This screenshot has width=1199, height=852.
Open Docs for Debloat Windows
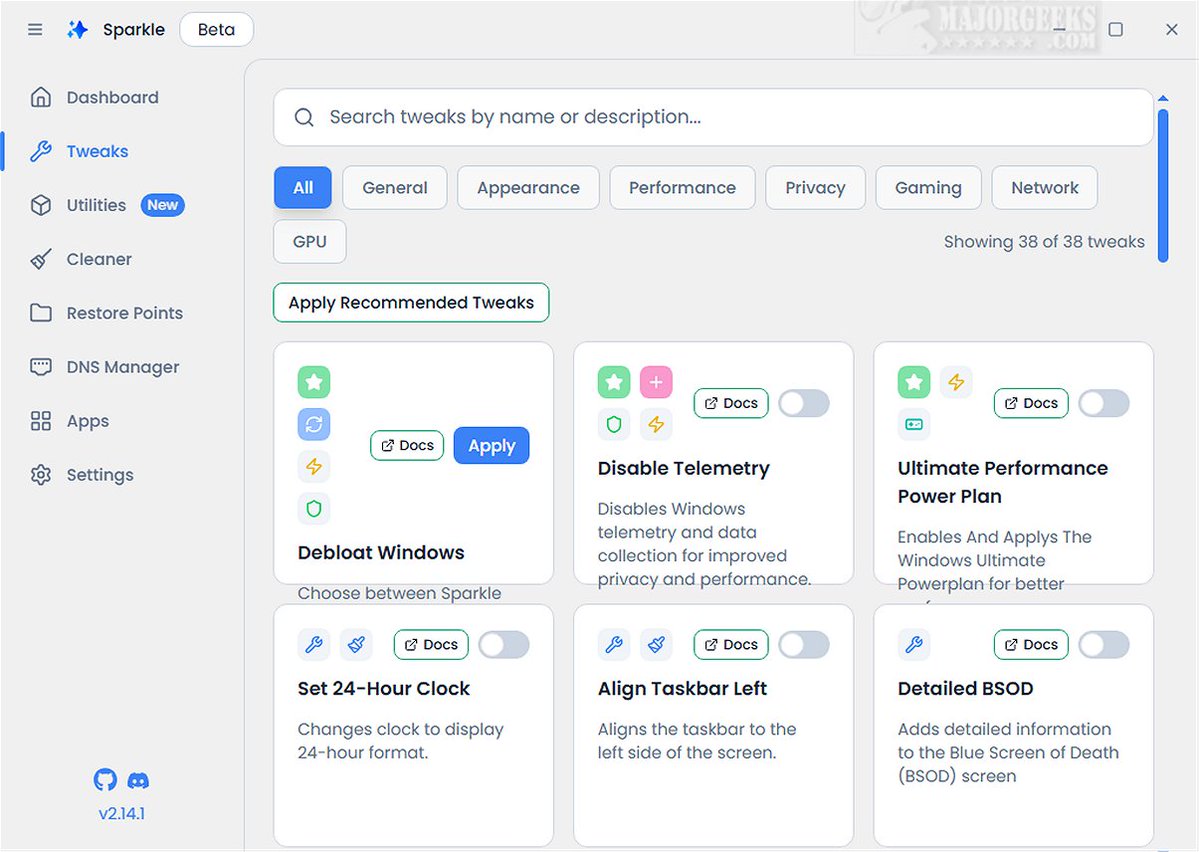[408, 445]
